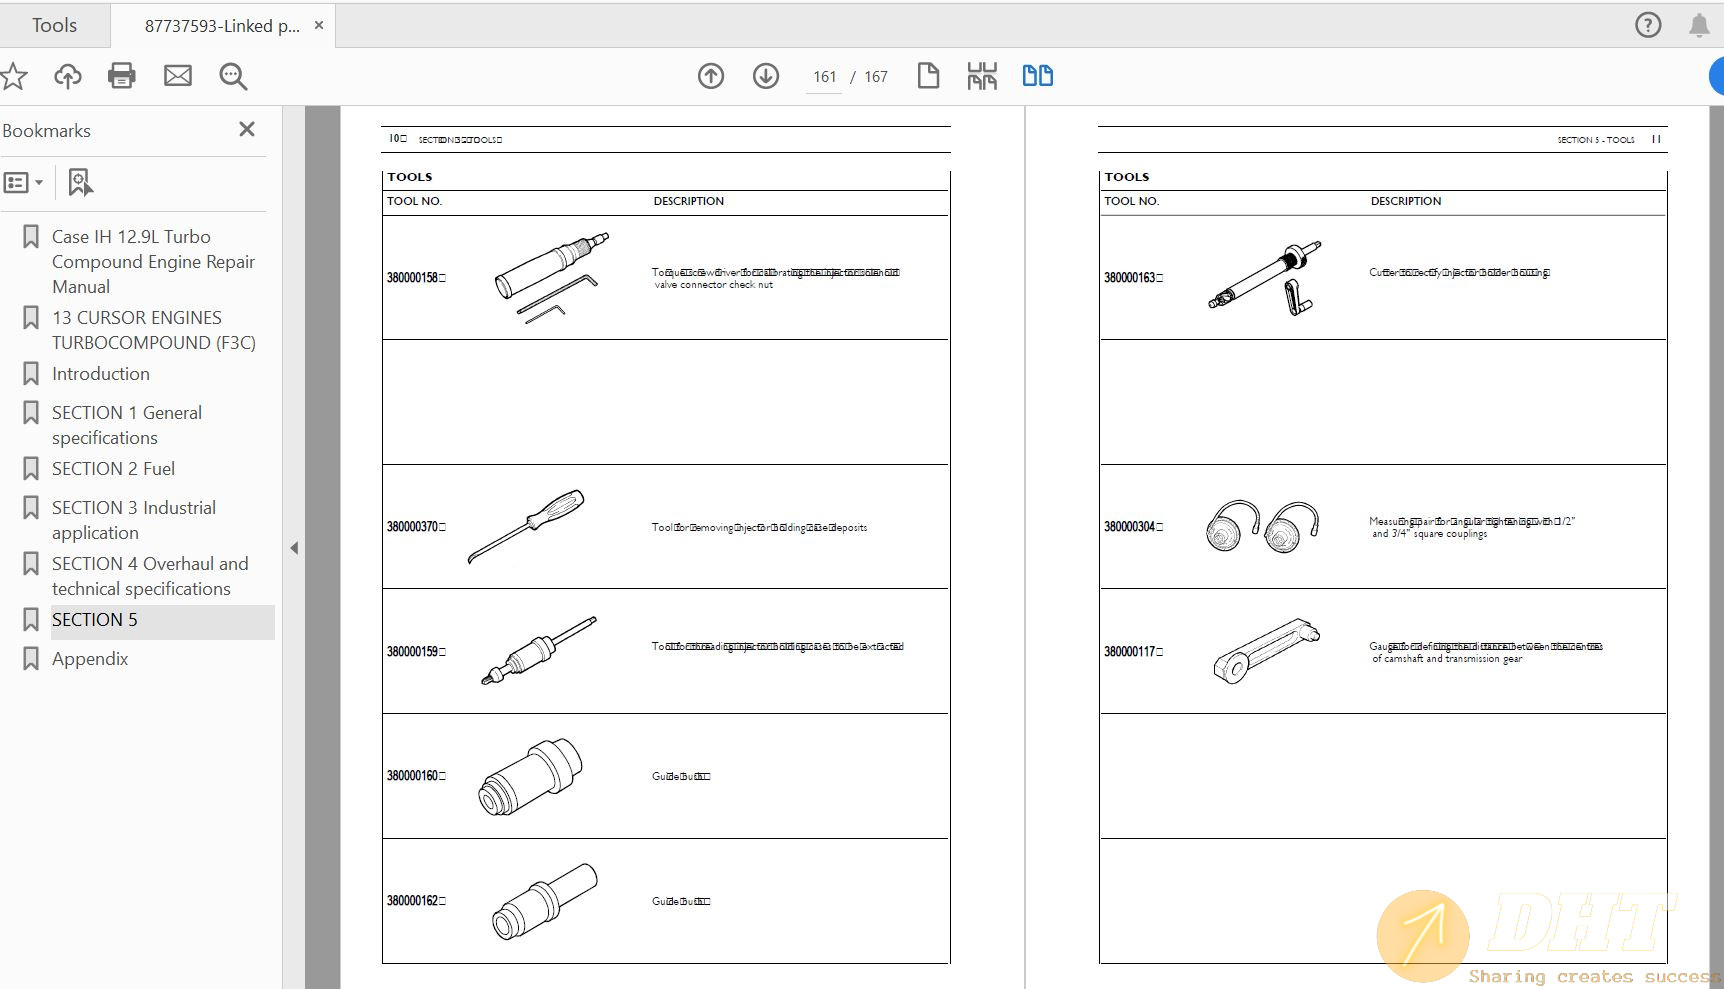Click the page number input field
1724x989 pixels.
824,77
